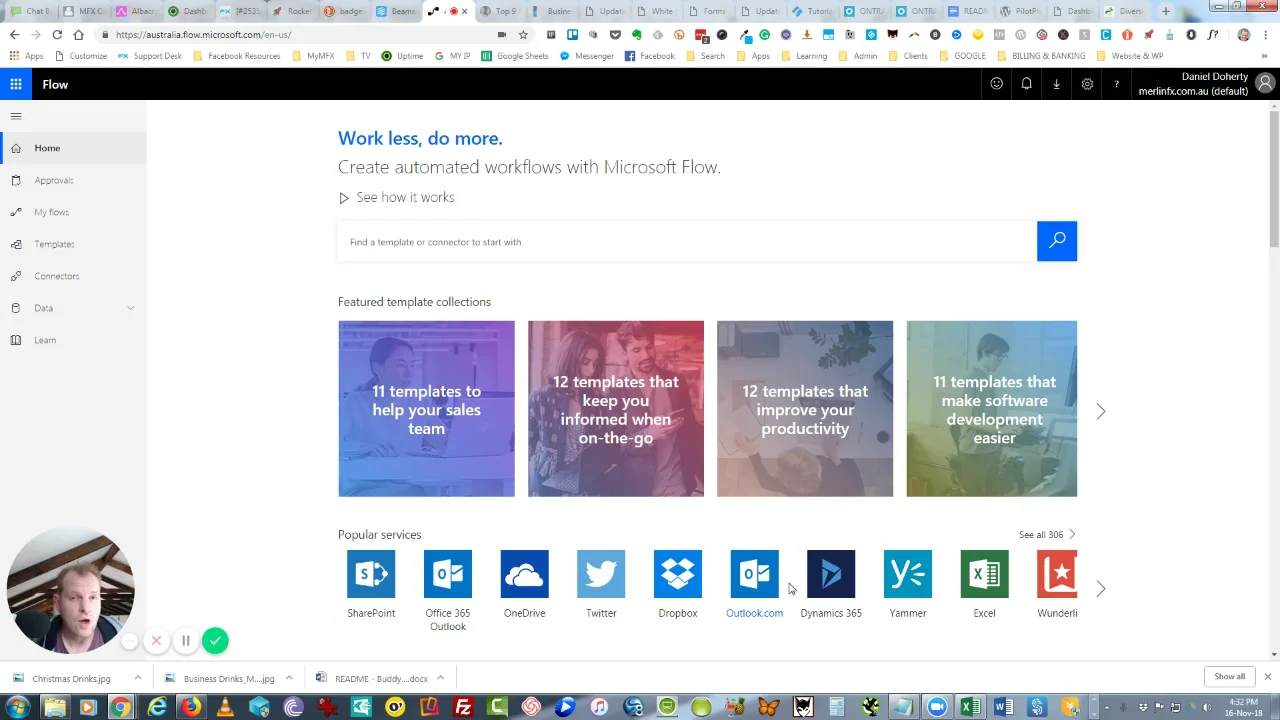Open dropdown for Christmas Drinks.jpg download

click(138, 678)
